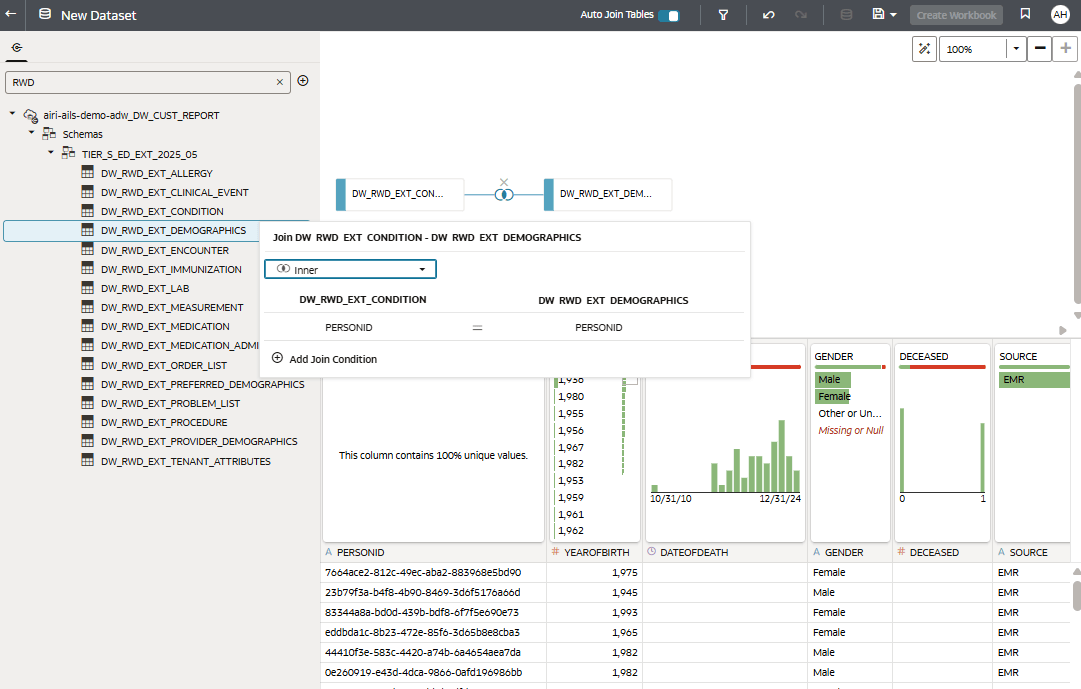Viewport: 1081px width, 689px height.
Task: Click the auto-arrange wand icon
Action: click(925, 49)
